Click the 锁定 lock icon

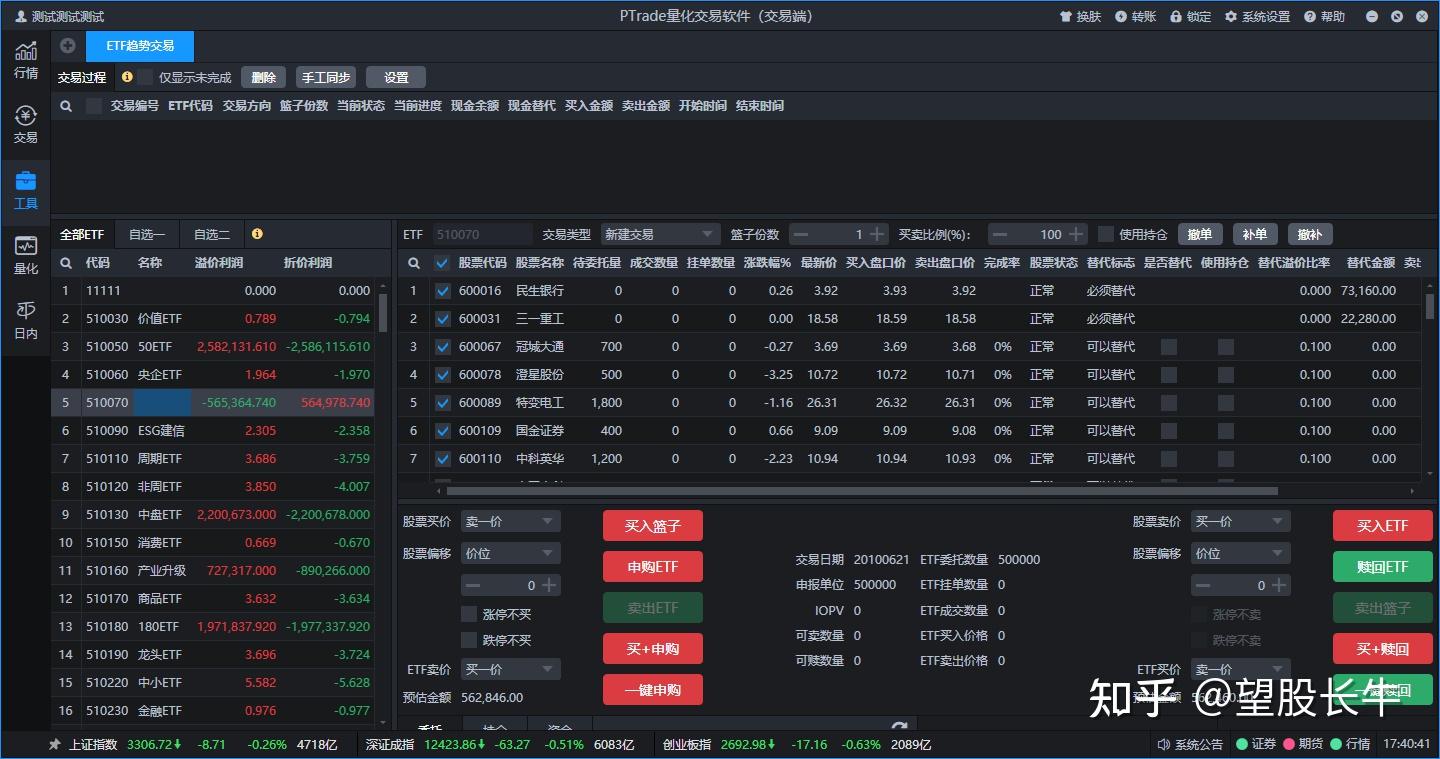click(1176, 17)
